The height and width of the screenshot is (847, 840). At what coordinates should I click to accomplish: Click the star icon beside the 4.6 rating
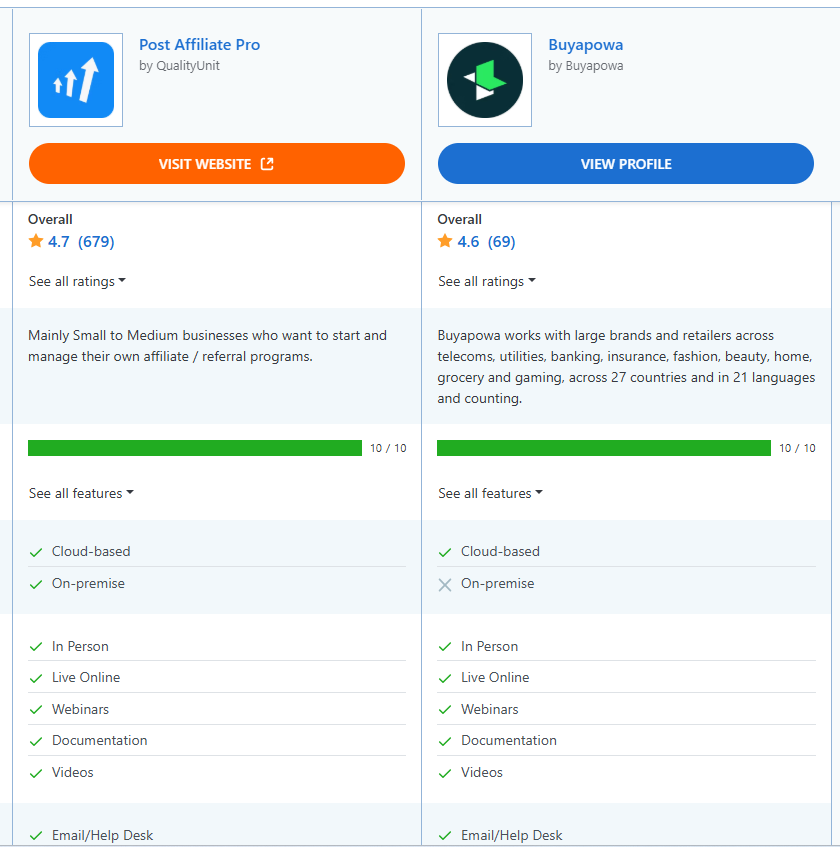click(x=444, y=241)
